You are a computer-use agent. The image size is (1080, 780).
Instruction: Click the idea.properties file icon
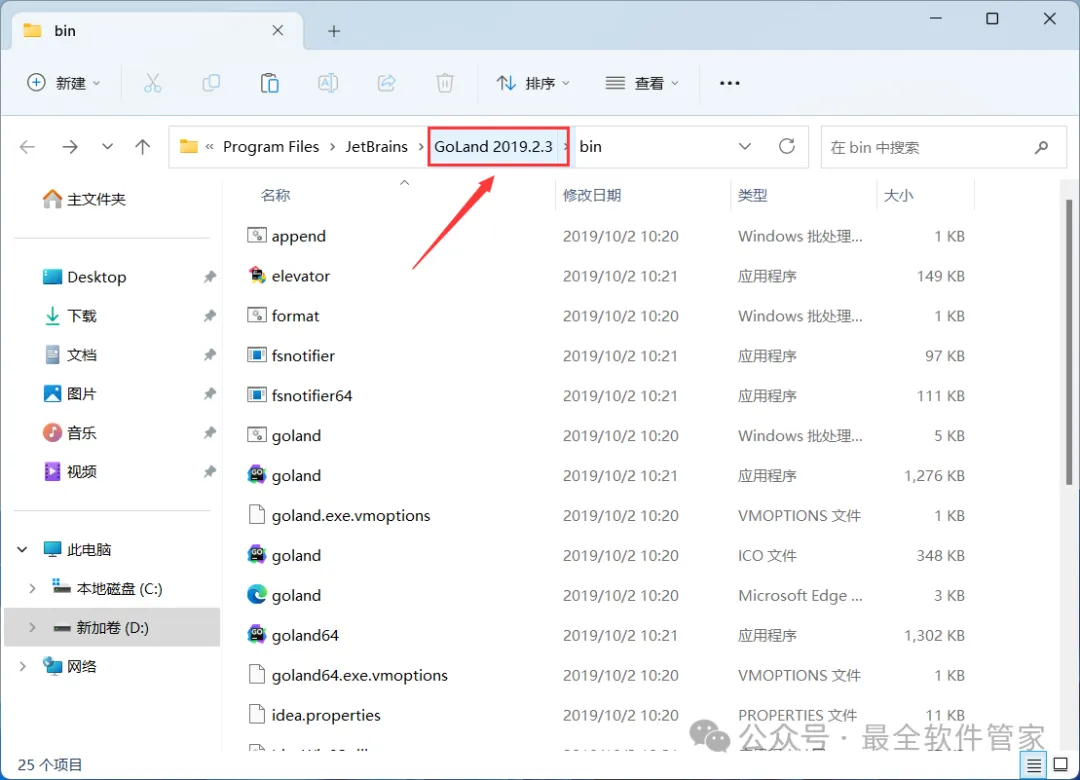point(257,715)
